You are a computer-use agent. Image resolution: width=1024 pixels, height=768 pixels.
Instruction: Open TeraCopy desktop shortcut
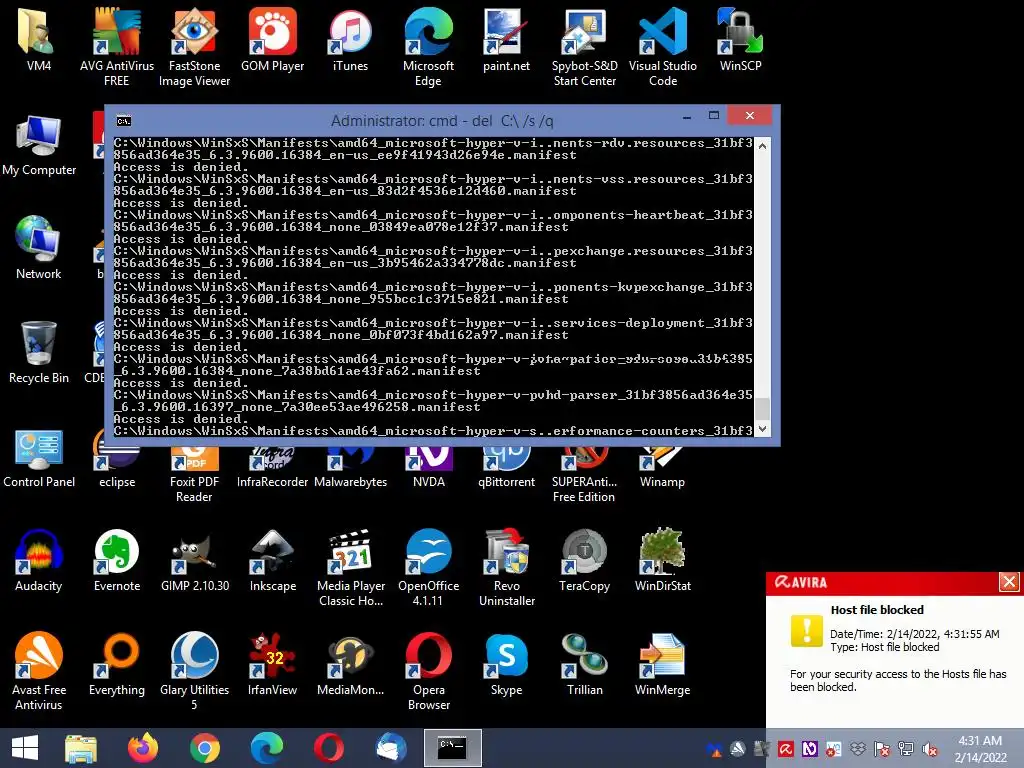[584, 560]
